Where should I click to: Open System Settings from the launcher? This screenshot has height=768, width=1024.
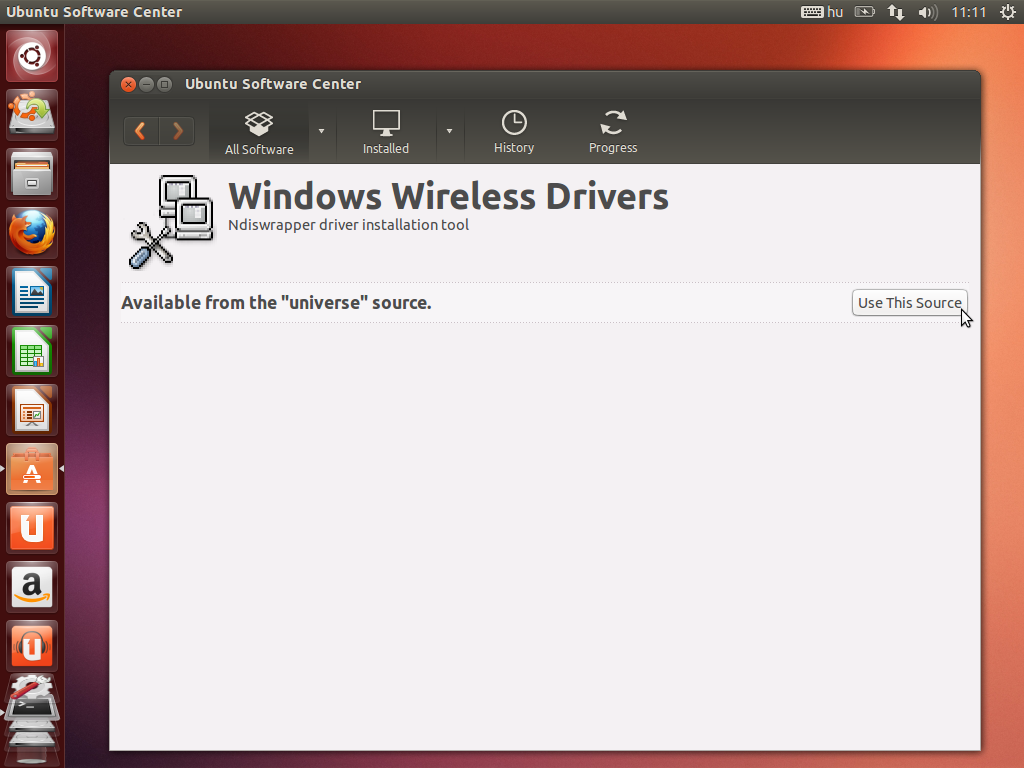coord(32,686)
